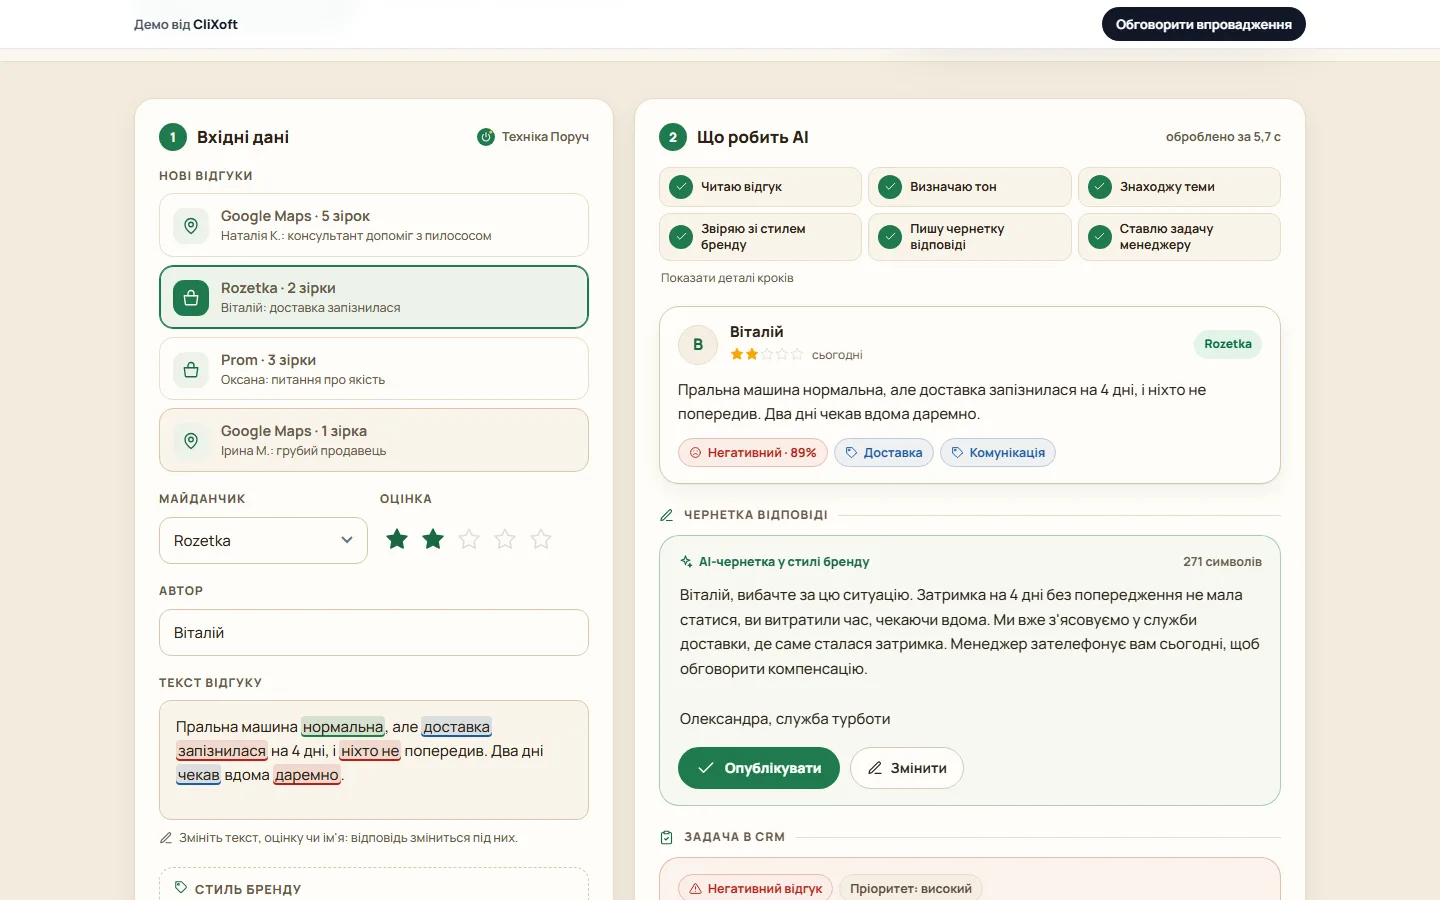This screenshot has width=1440, height=900.
Task: Click the tag icon in Доставка chip
Action: click(x=851, y=453)
